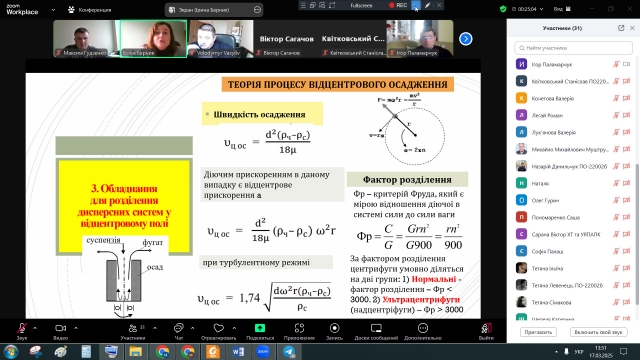Open the Conference tab at top

[x=90, y=10]
